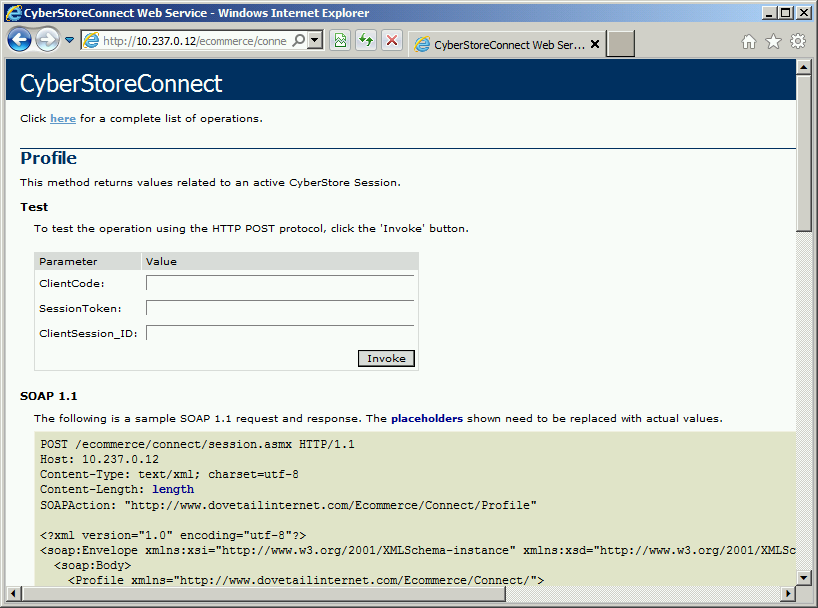This screenshot has height=608, width=818.
Task: Go to the Home page icon
Action: pos(749,41)
